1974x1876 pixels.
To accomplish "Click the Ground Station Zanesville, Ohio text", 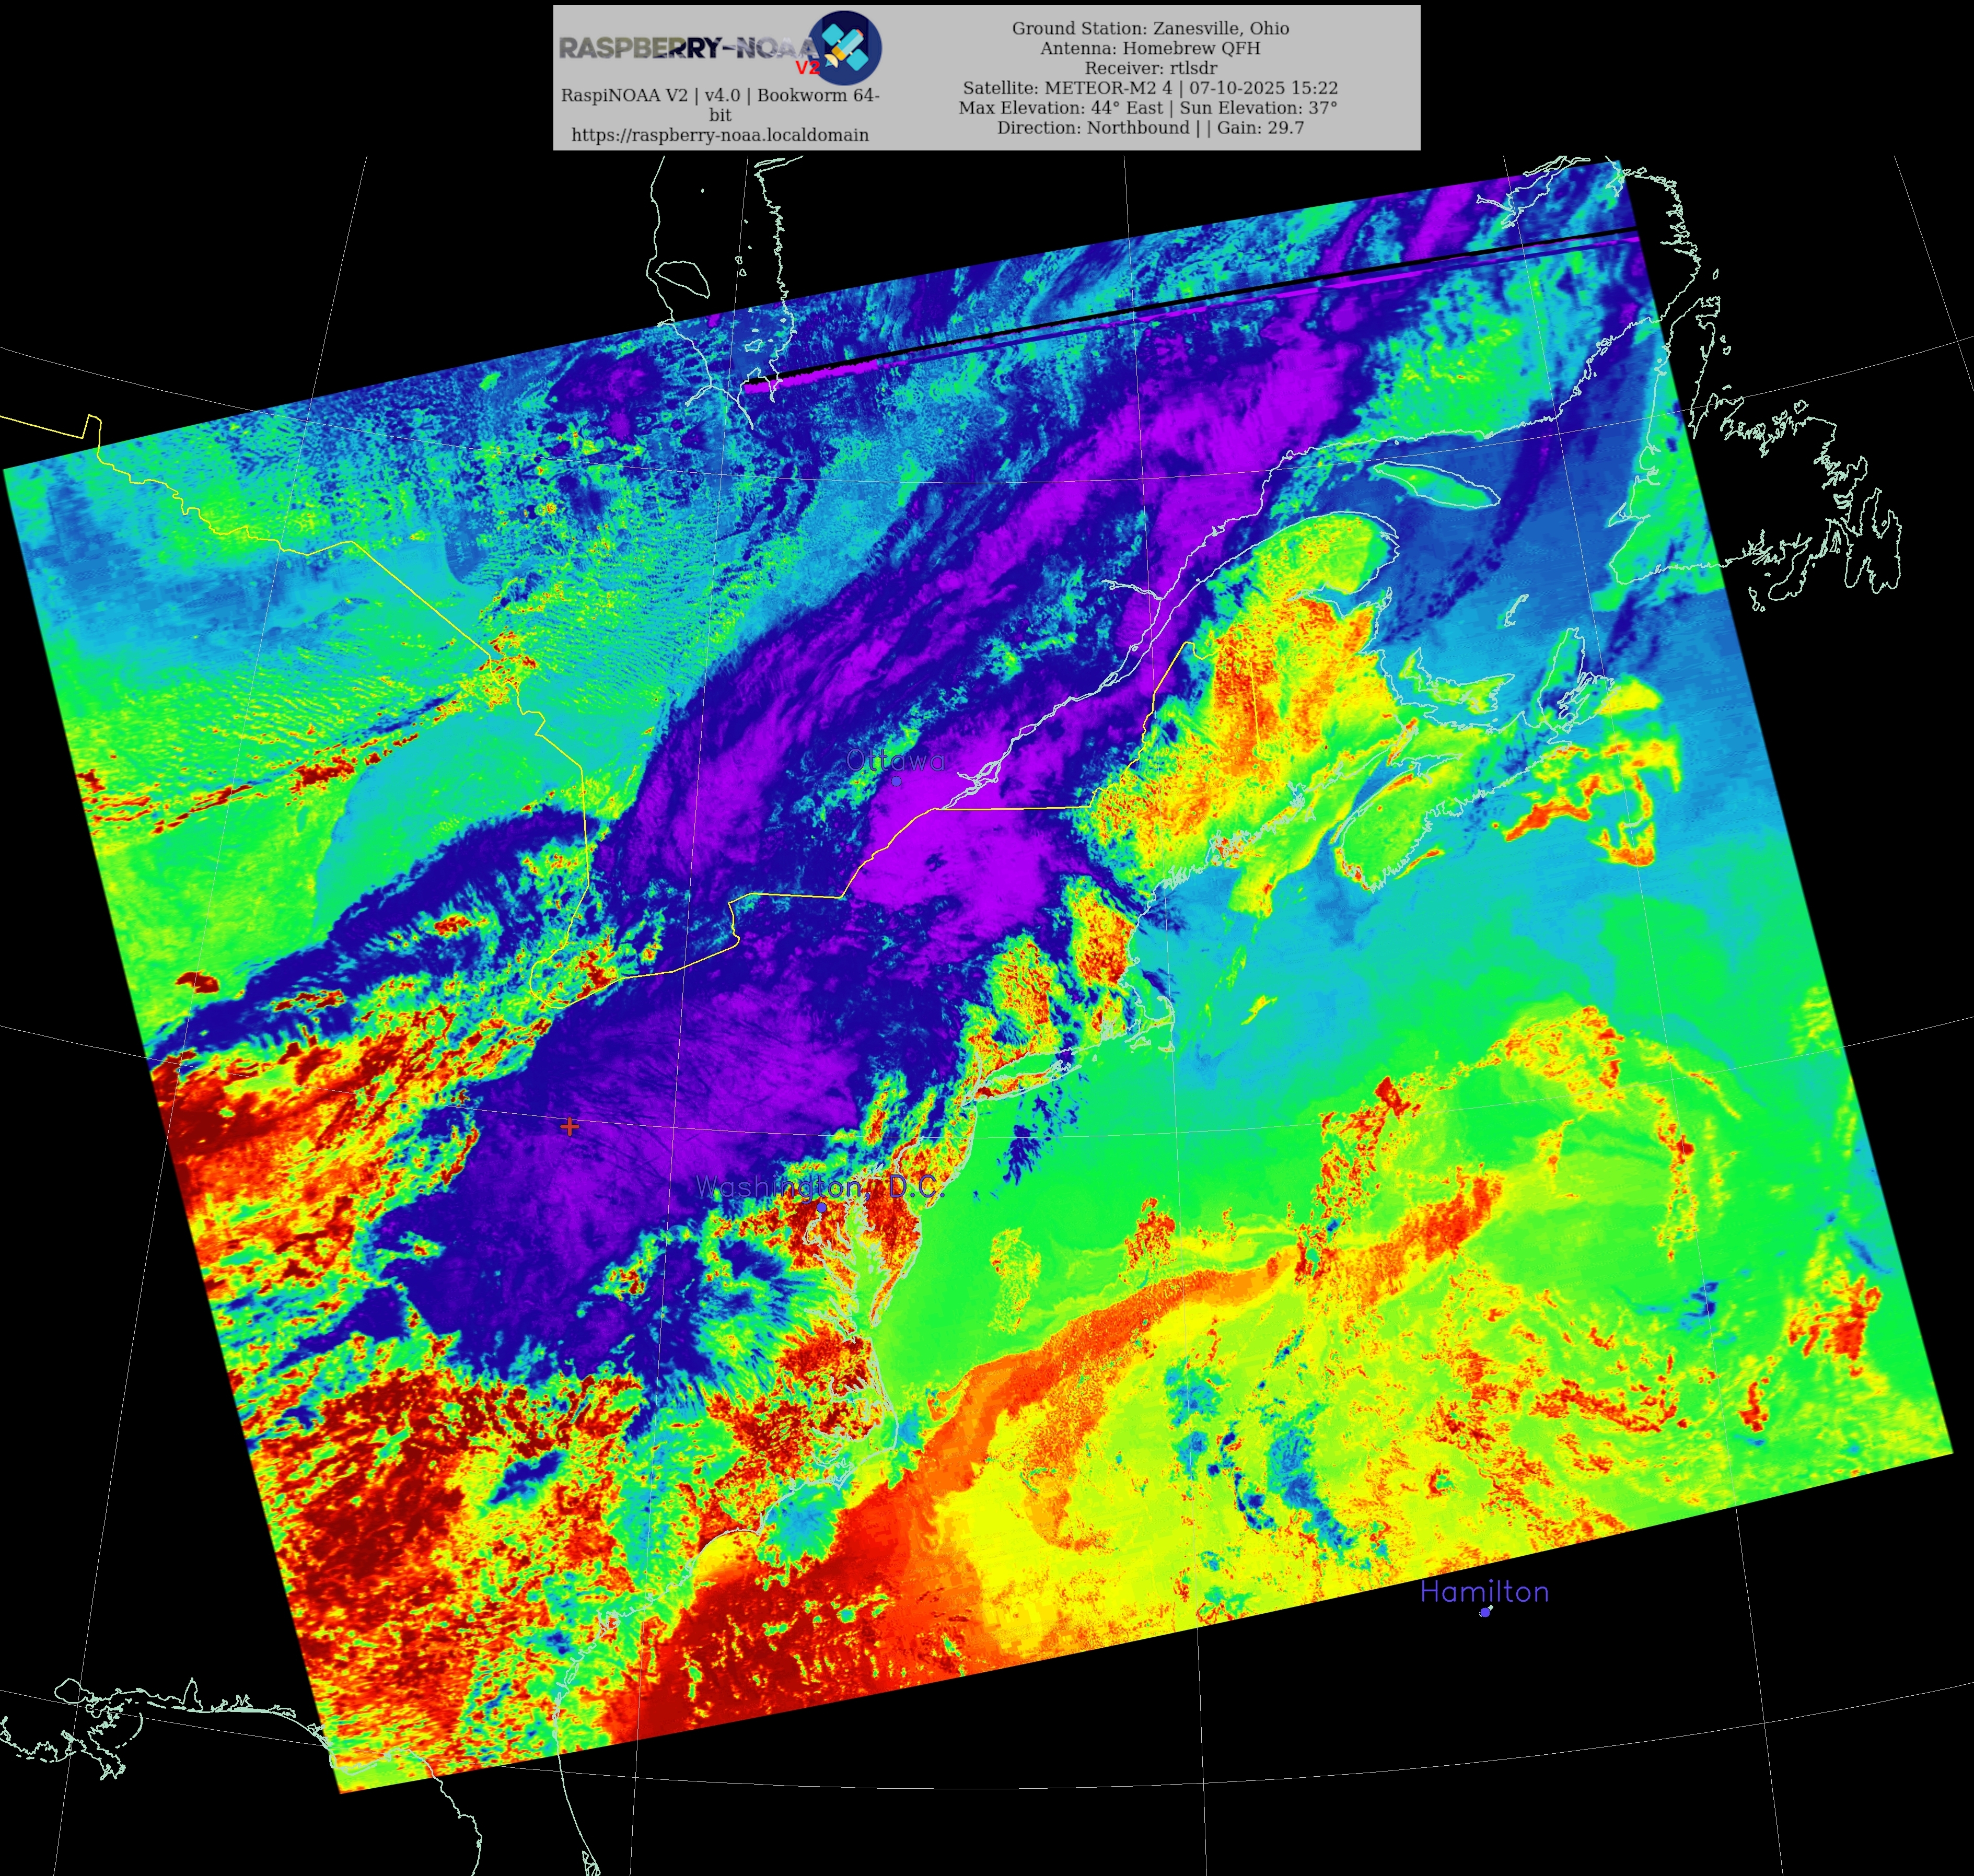I will (x=1150, y=28).
